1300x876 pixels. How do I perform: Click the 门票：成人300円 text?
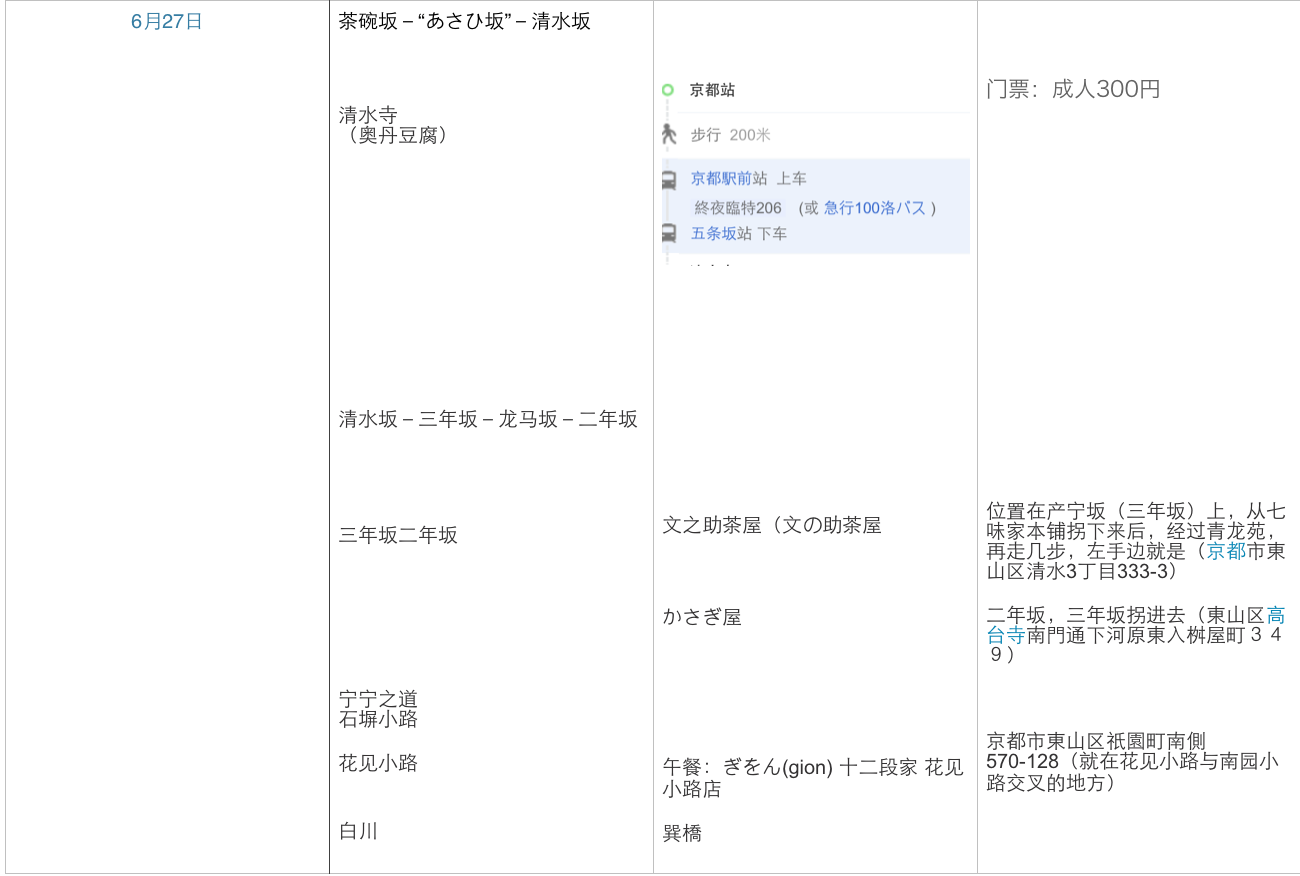click(x=1073, y=89)
